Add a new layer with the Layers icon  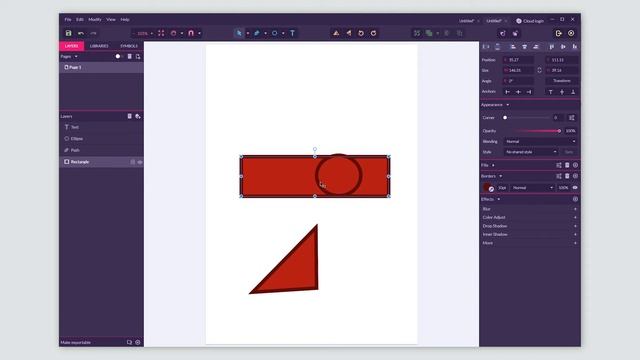(138, 116)
